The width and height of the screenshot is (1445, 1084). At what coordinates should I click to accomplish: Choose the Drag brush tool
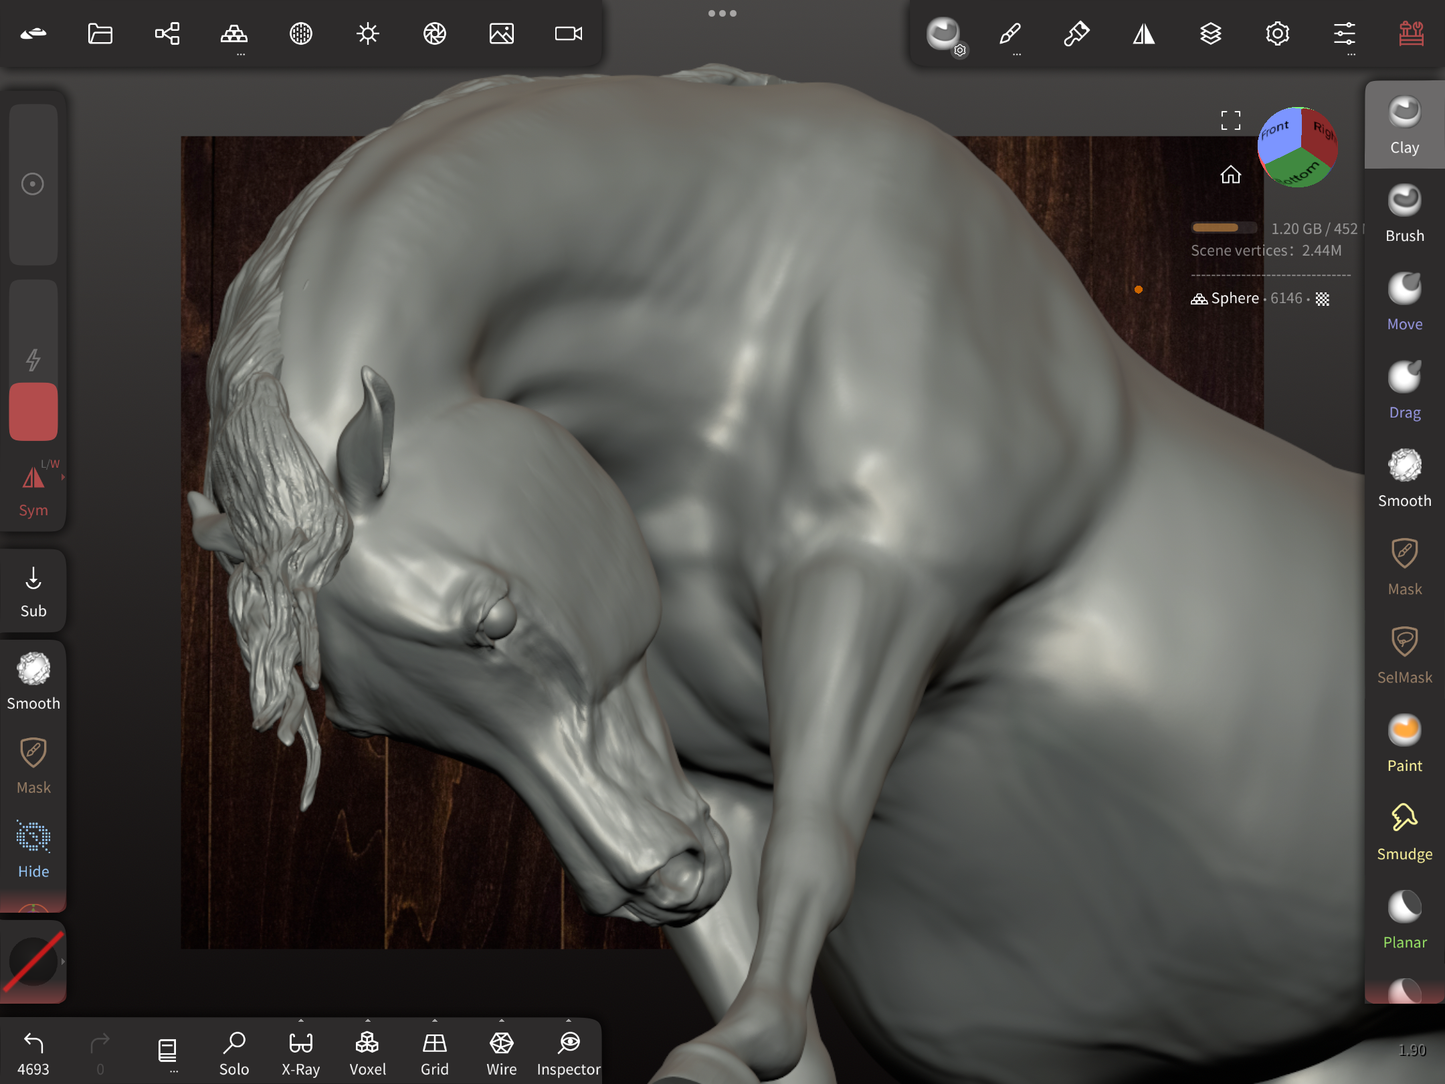1404,390
